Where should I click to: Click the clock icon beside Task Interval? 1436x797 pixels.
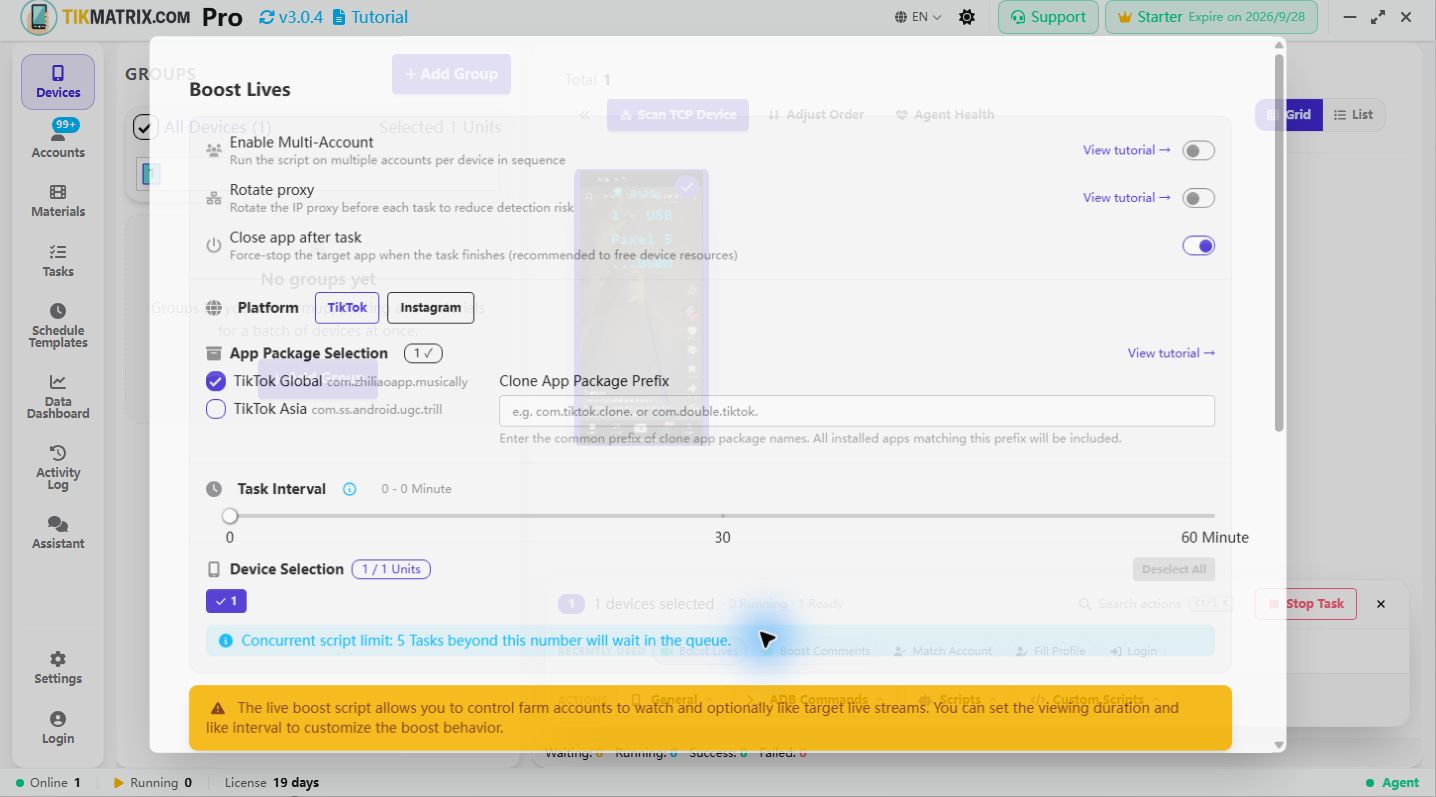[214, 489]
